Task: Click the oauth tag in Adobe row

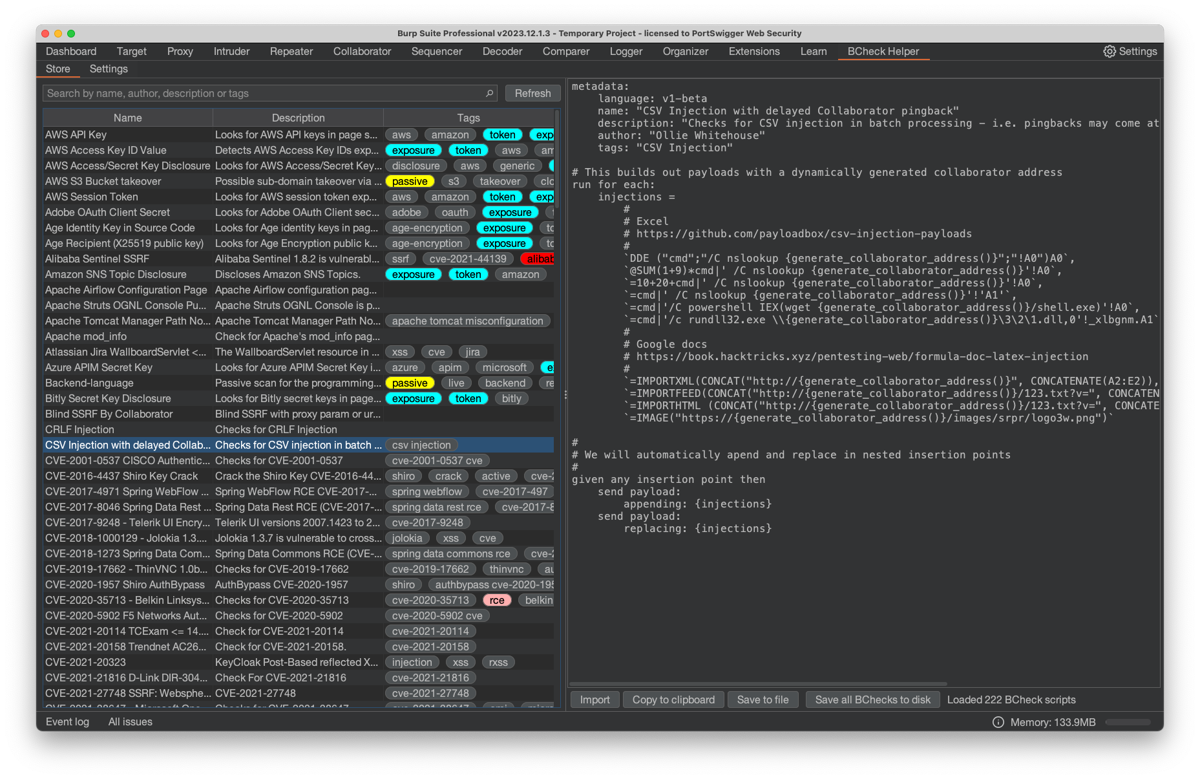Action: pyautogui.click(x=455, y=212)
